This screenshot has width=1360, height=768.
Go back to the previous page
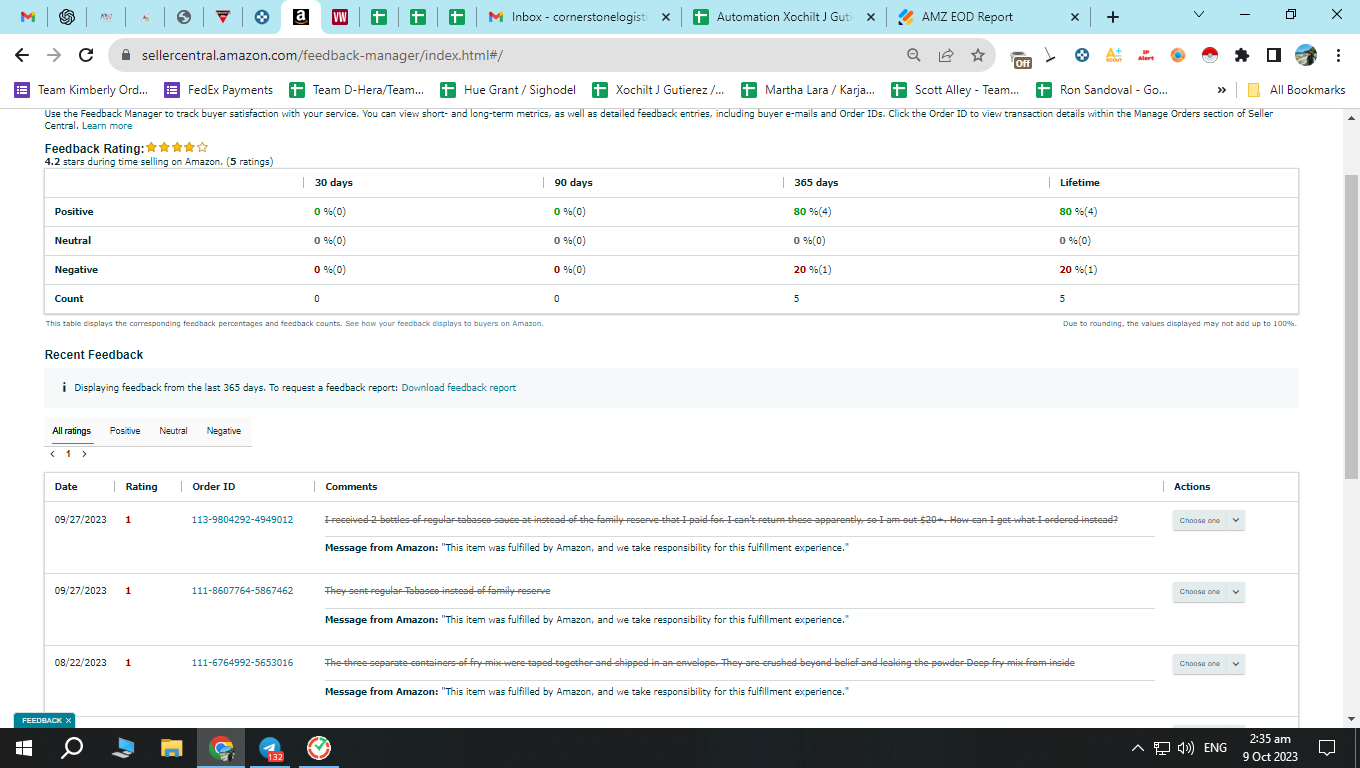(22, 55)
